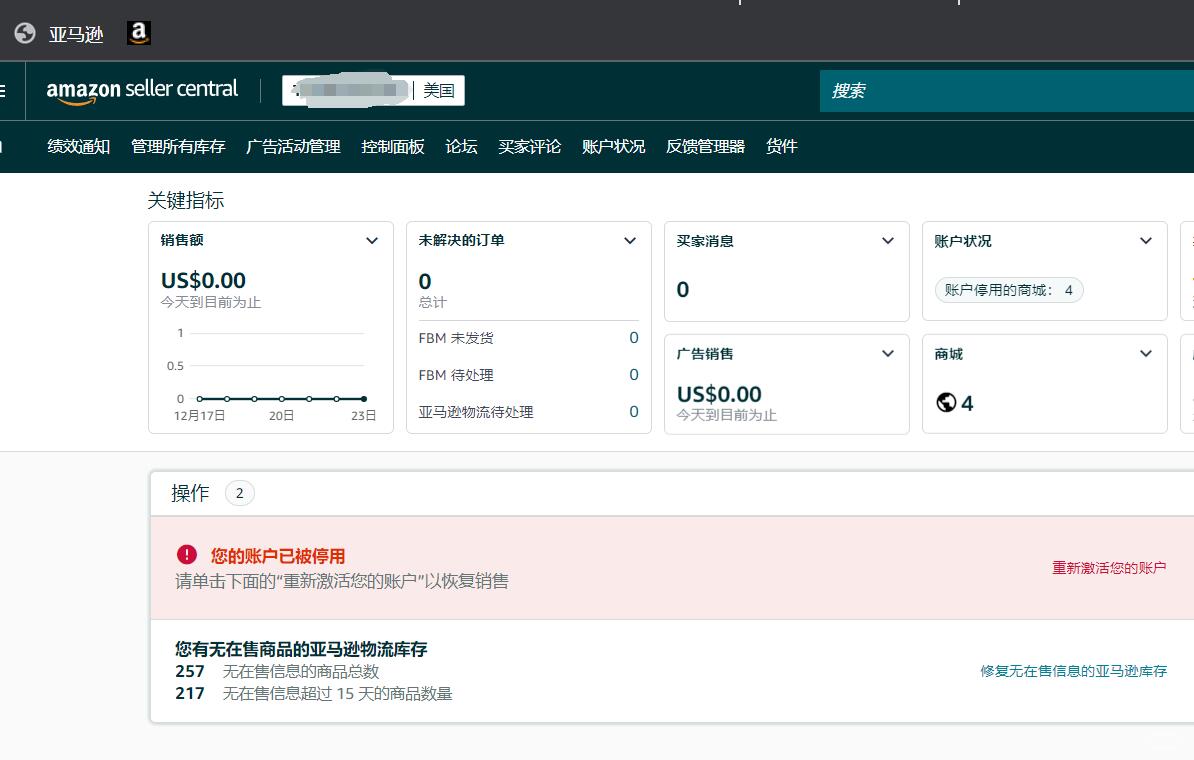The image size is (1194, 760).
Task: Click the 关键指标 section heading
Action: [x=186, y=200]
